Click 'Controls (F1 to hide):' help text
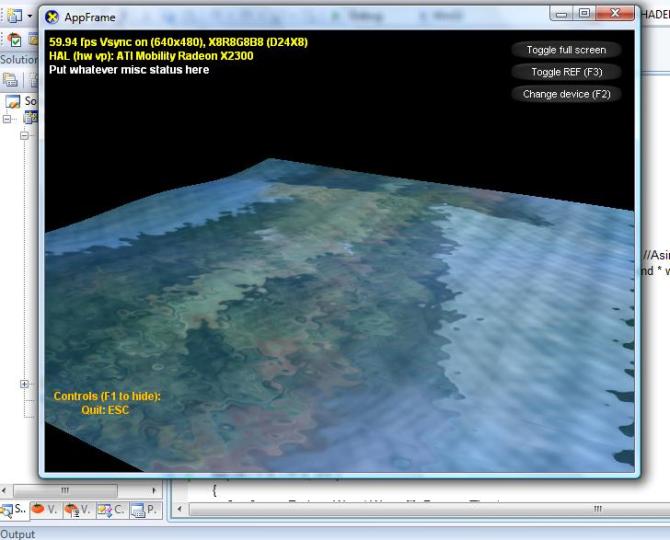Image resolution: width=670 pixels, height=540 pixels. 107,396
